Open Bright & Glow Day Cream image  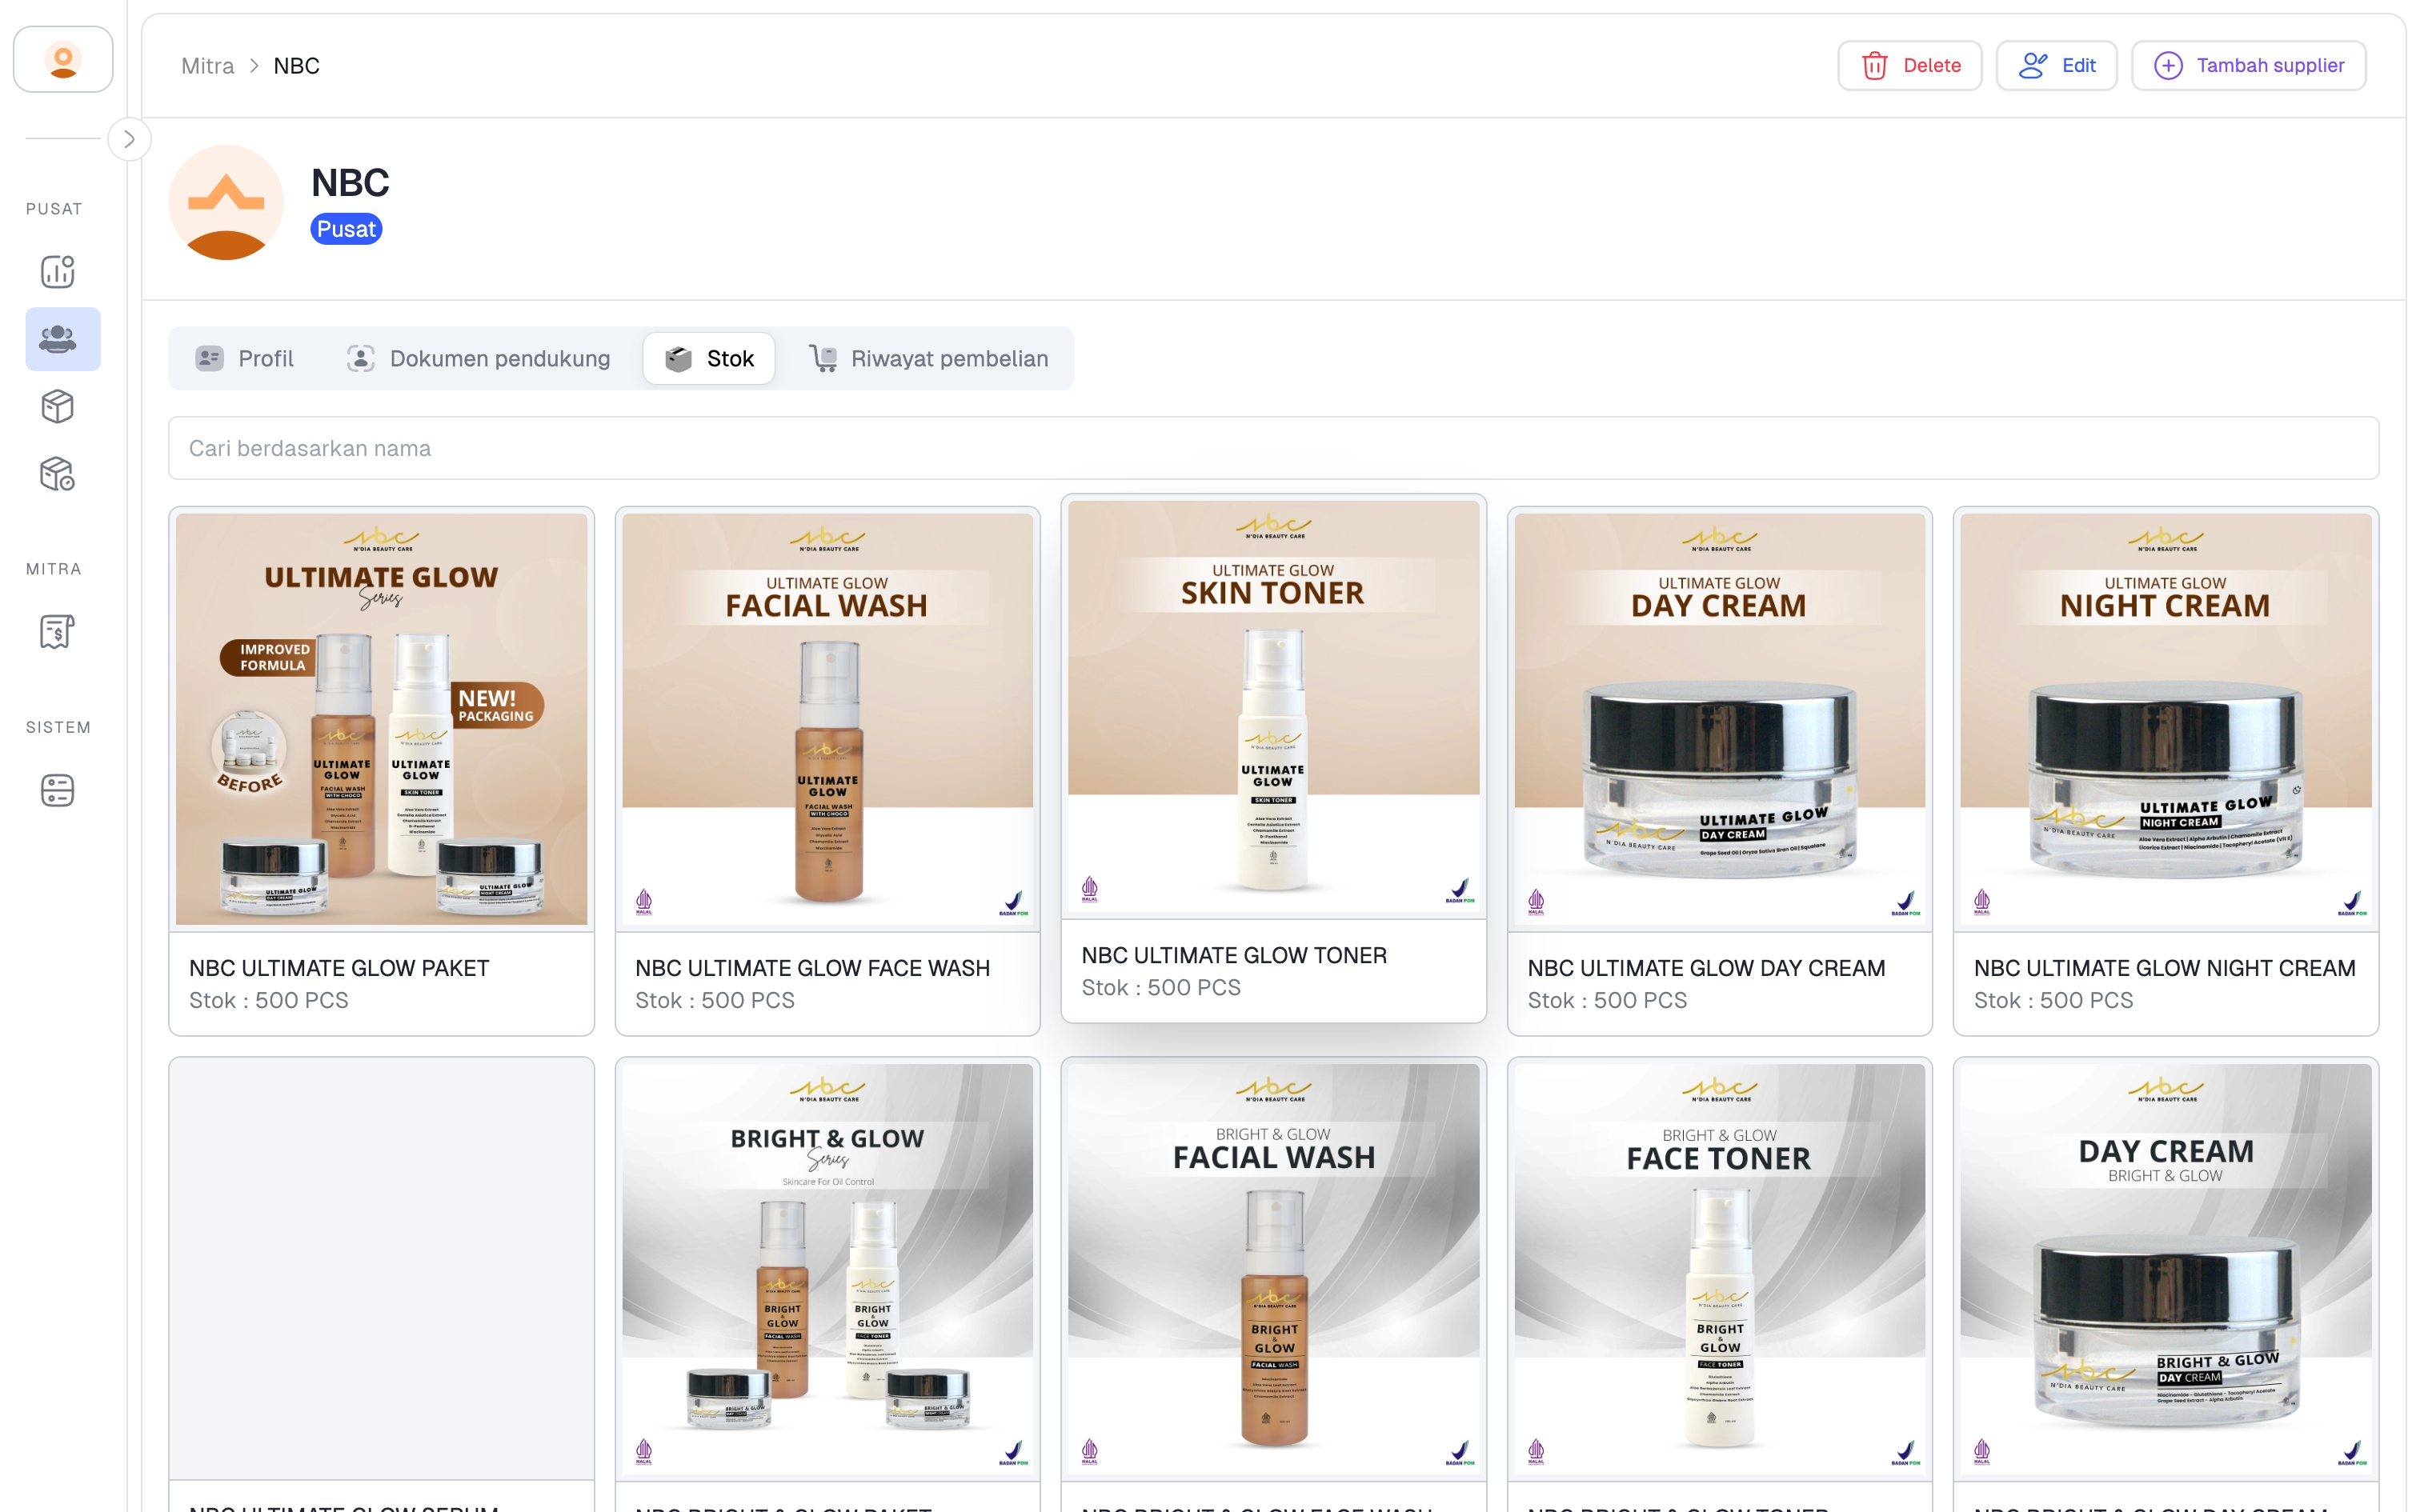pyautogui.click(x=2165, y=1269)
